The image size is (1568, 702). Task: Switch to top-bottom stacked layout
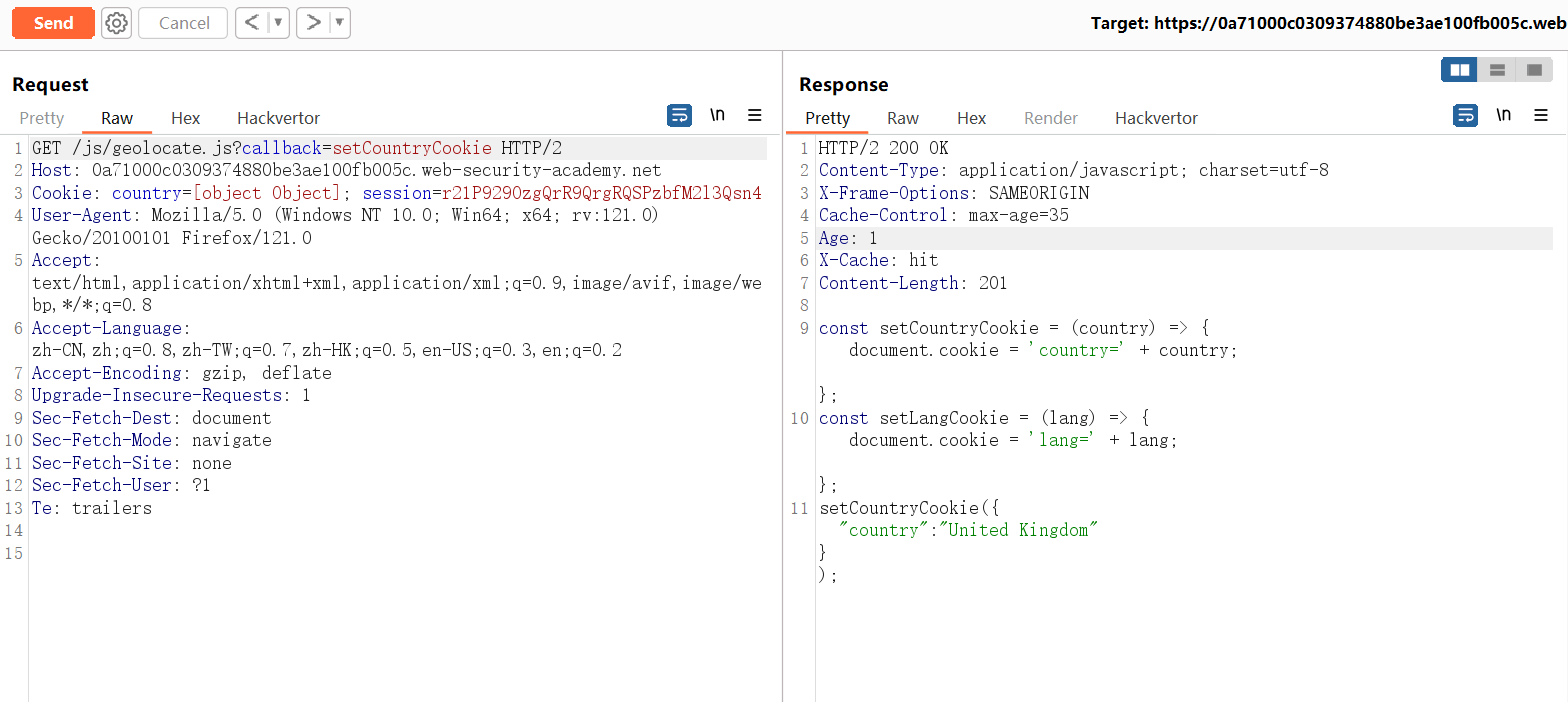(1497, 70)
